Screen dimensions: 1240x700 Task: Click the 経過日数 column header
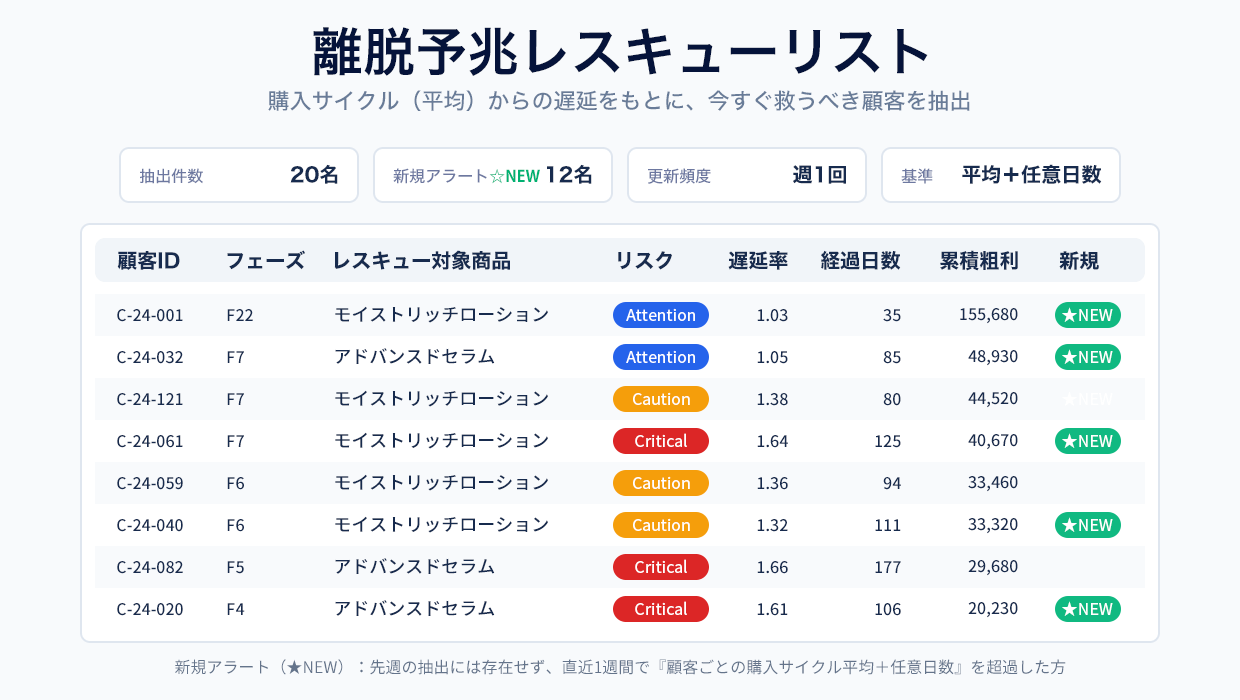pos(860,261)
